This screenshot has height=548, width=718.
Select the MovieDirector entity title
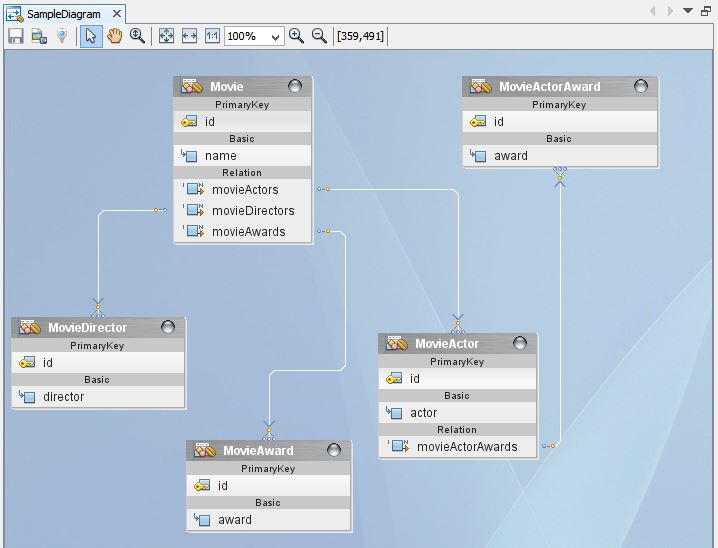tap(87, 327)
